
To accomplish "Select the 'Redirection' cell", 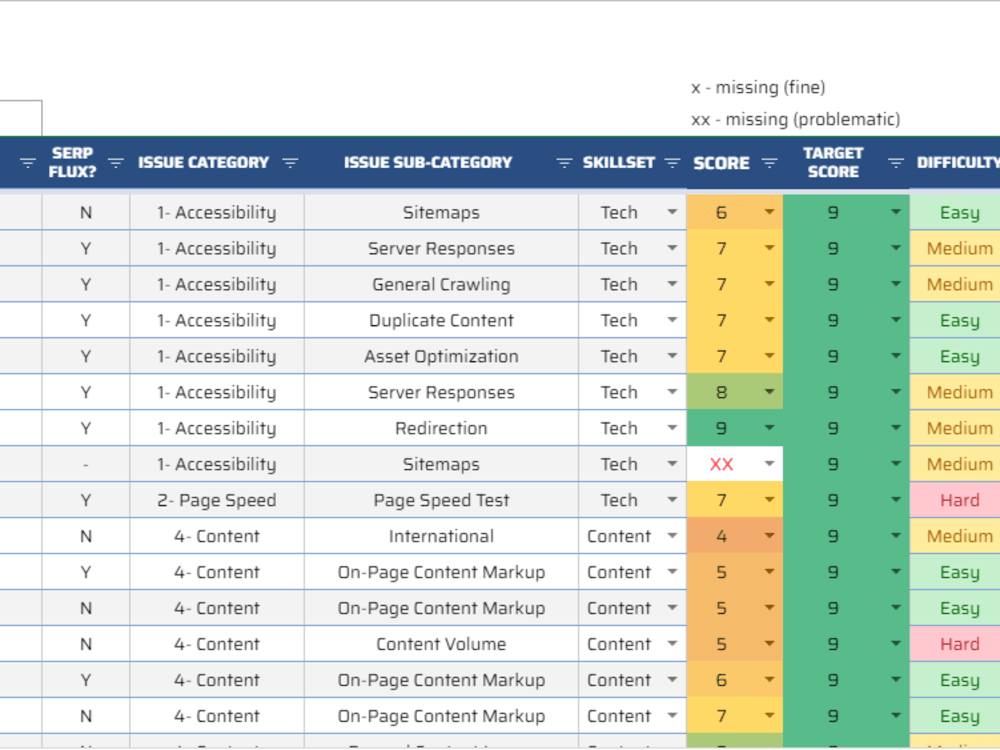I will coord(441,429).
